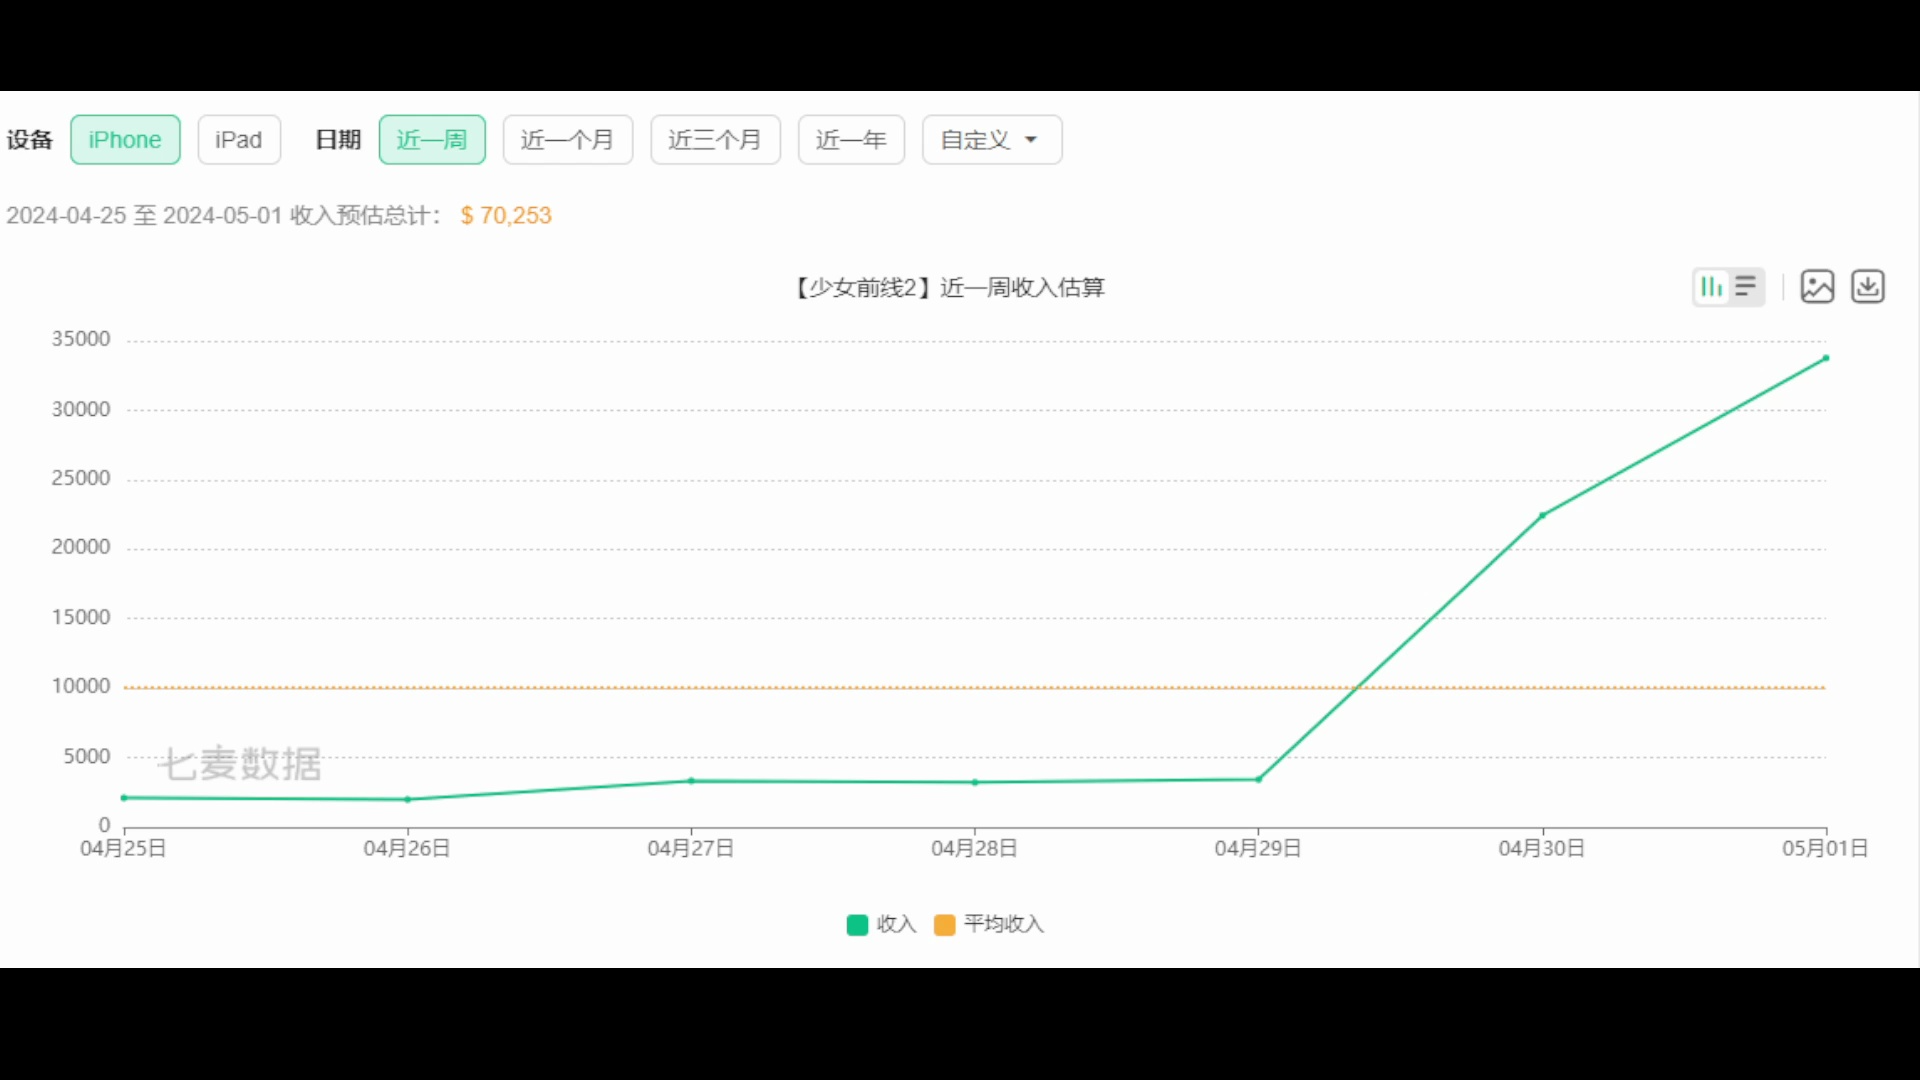Screen dimensions: 1920x1080
Task: Click the 04月28日 data point
Action: 975,783
